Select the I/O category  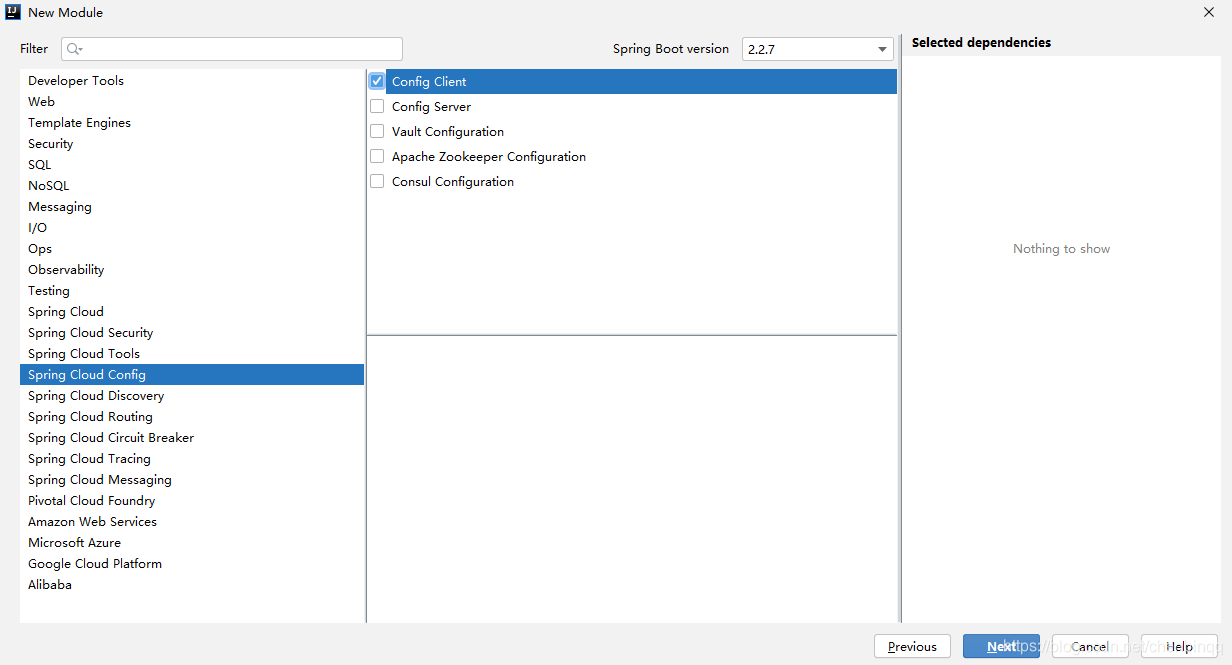(192, 228)
